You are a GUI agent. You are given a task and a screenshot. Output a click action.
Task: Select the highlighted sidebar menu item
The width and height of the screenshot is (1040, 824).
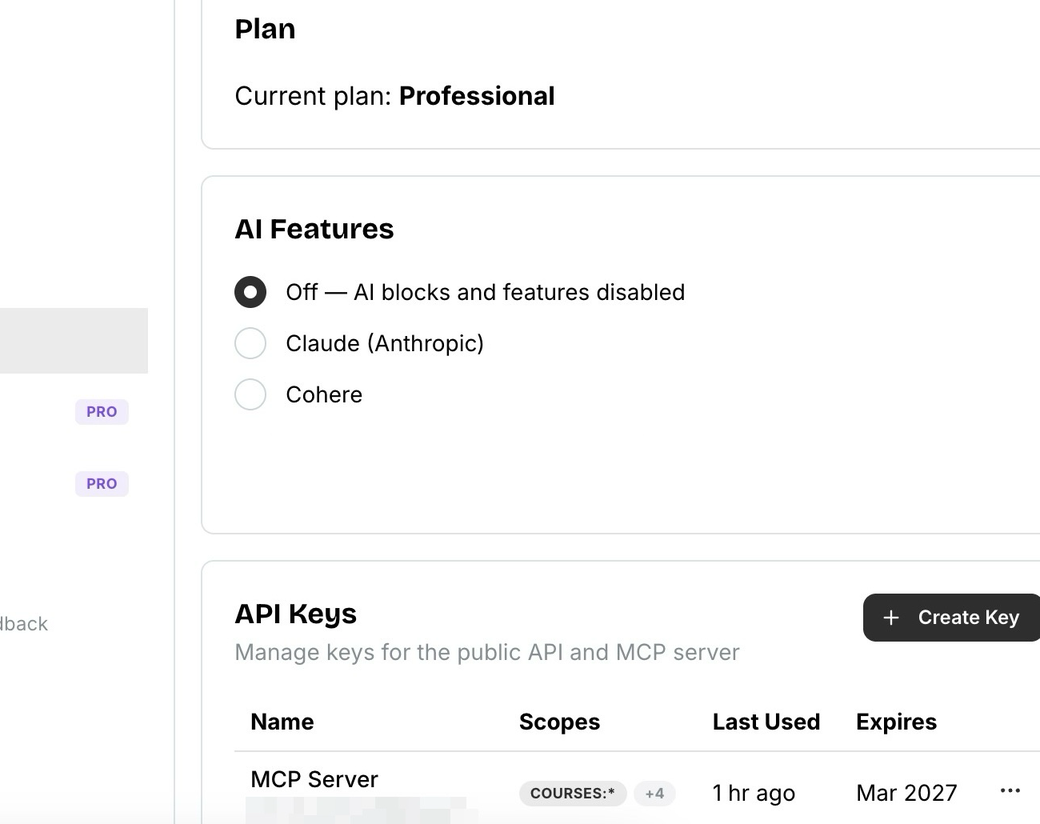[74, 340]
